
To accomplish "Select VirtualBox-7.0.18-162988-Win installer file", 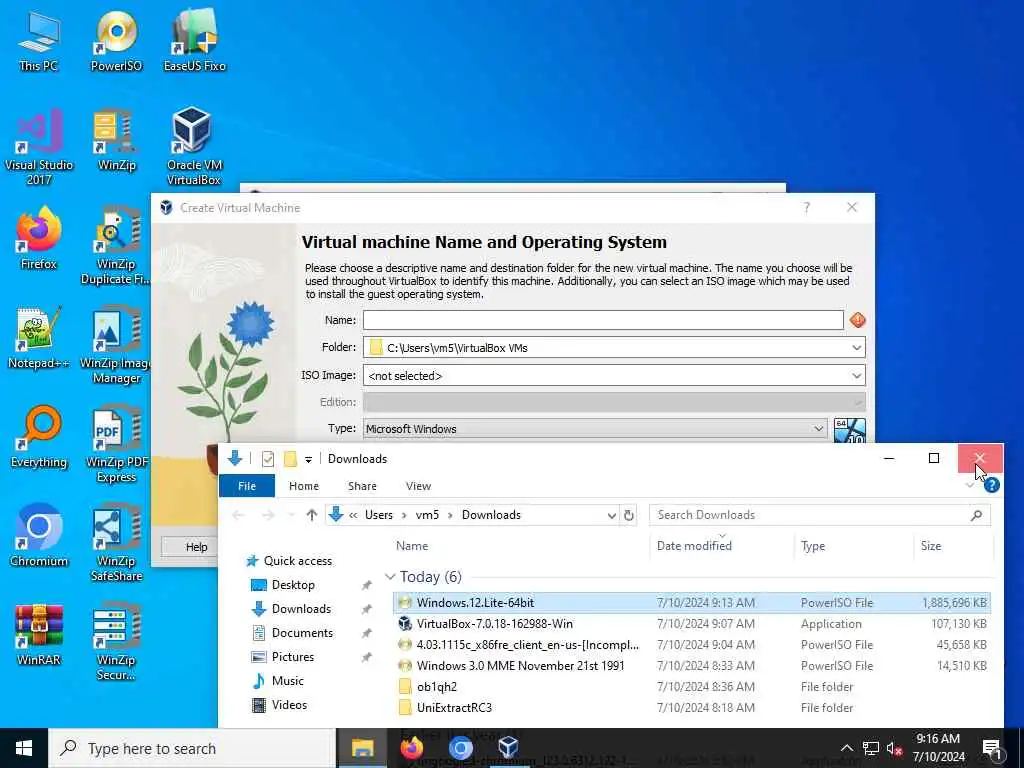I will (x=692, y=624).
